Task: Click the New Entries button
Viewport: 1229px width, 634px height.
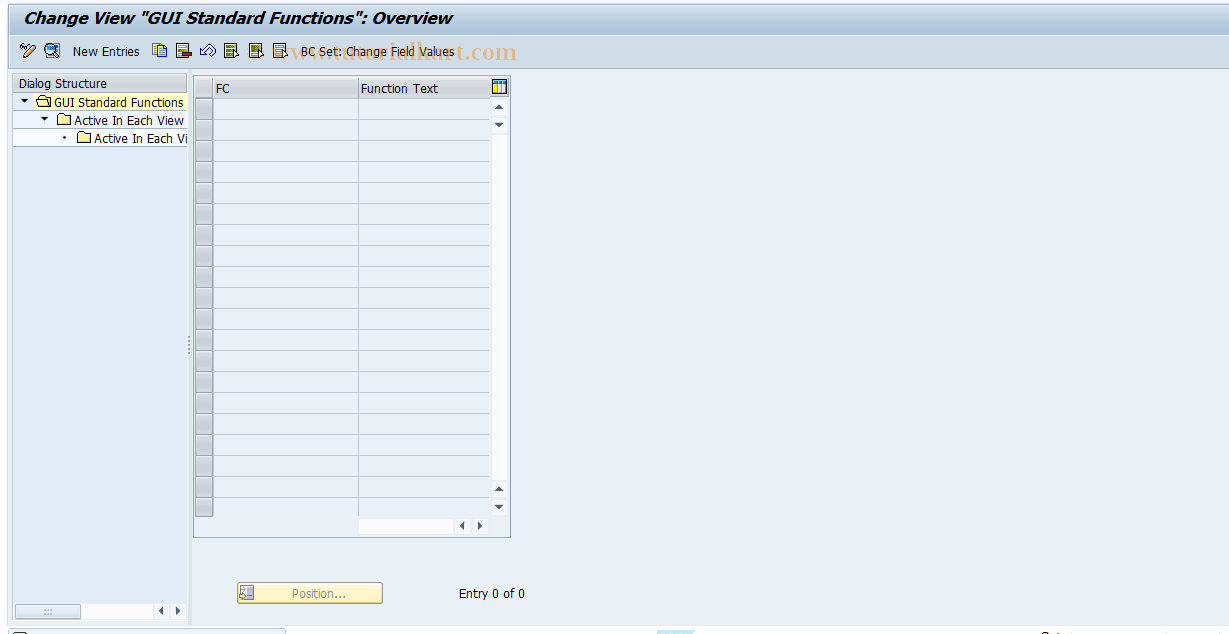Action: click(106, 51)
